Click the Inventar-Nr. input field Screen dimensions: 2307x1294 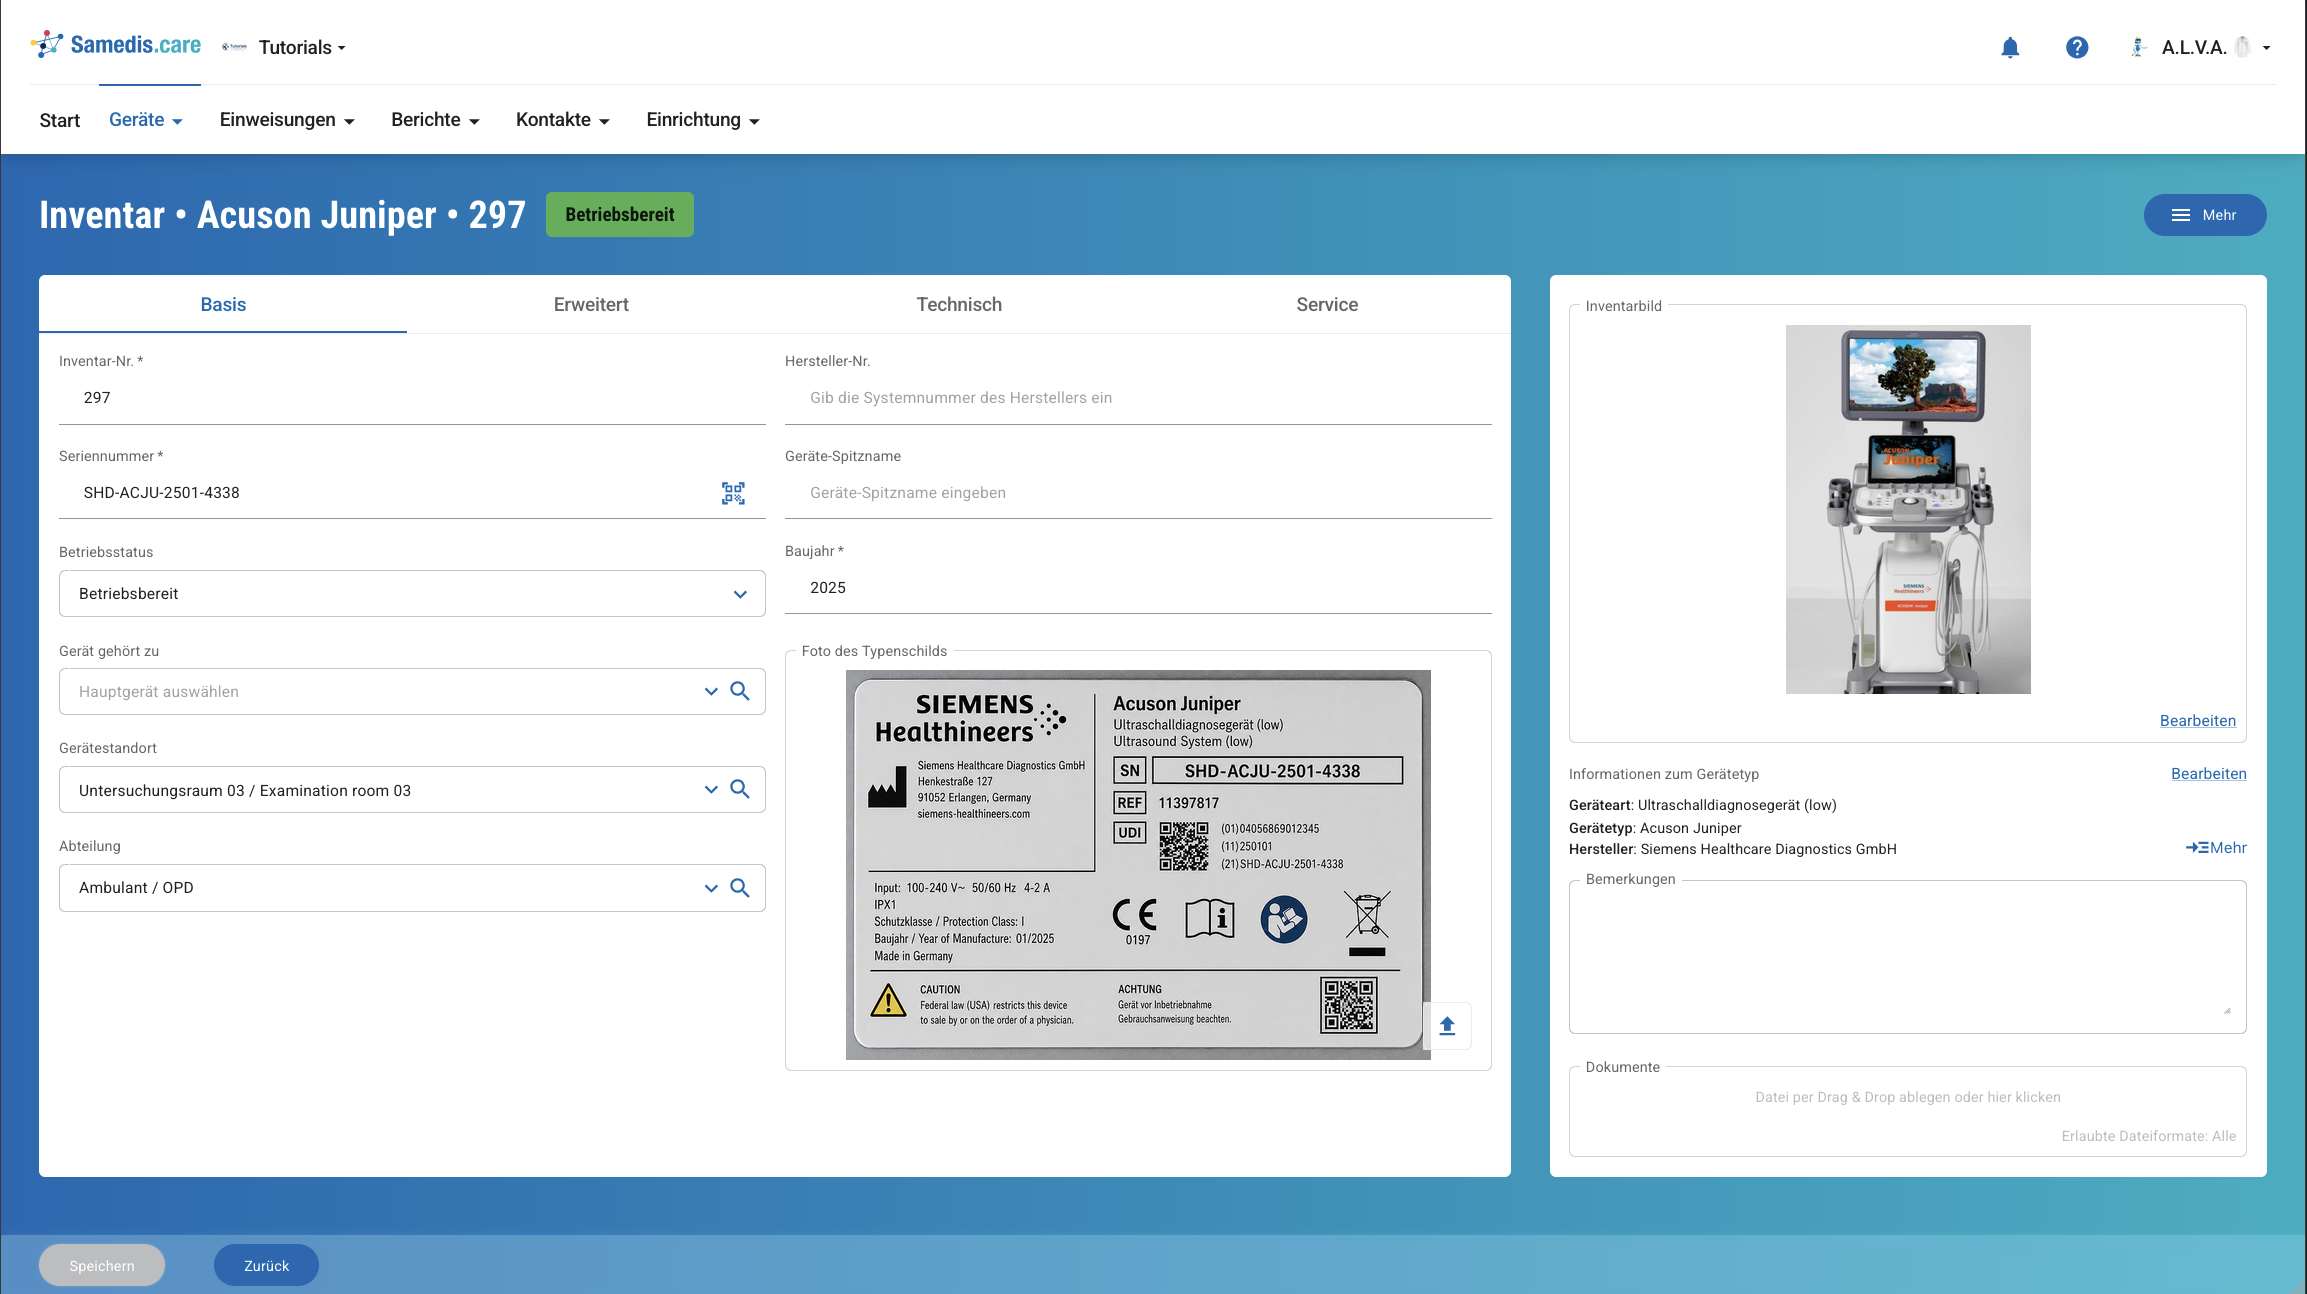click(x=412, y=398)
